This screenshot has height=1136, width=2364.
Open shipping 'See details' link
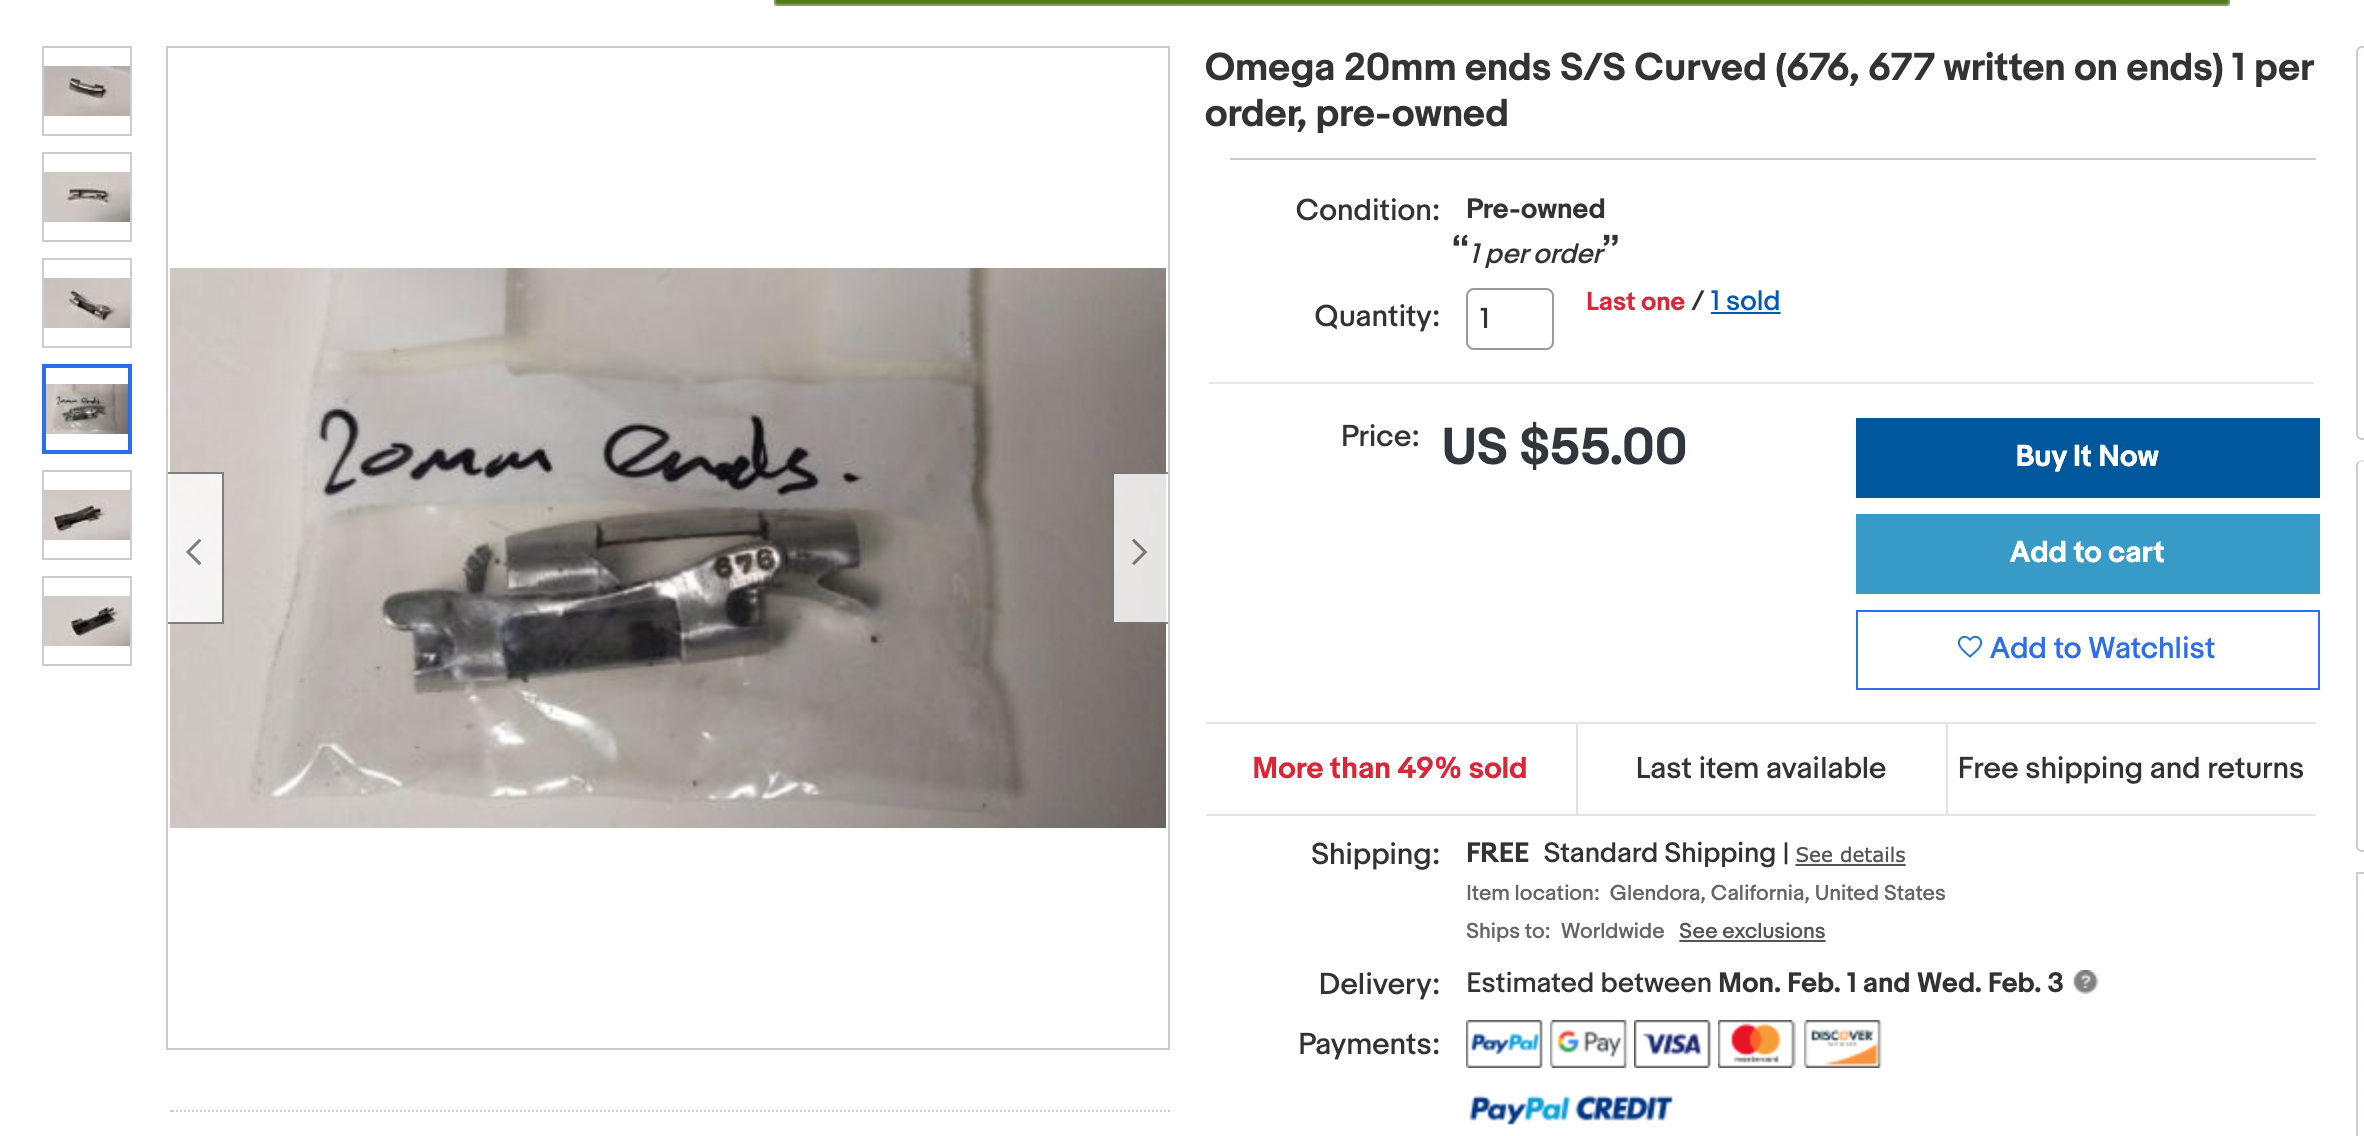[1850, 855]
